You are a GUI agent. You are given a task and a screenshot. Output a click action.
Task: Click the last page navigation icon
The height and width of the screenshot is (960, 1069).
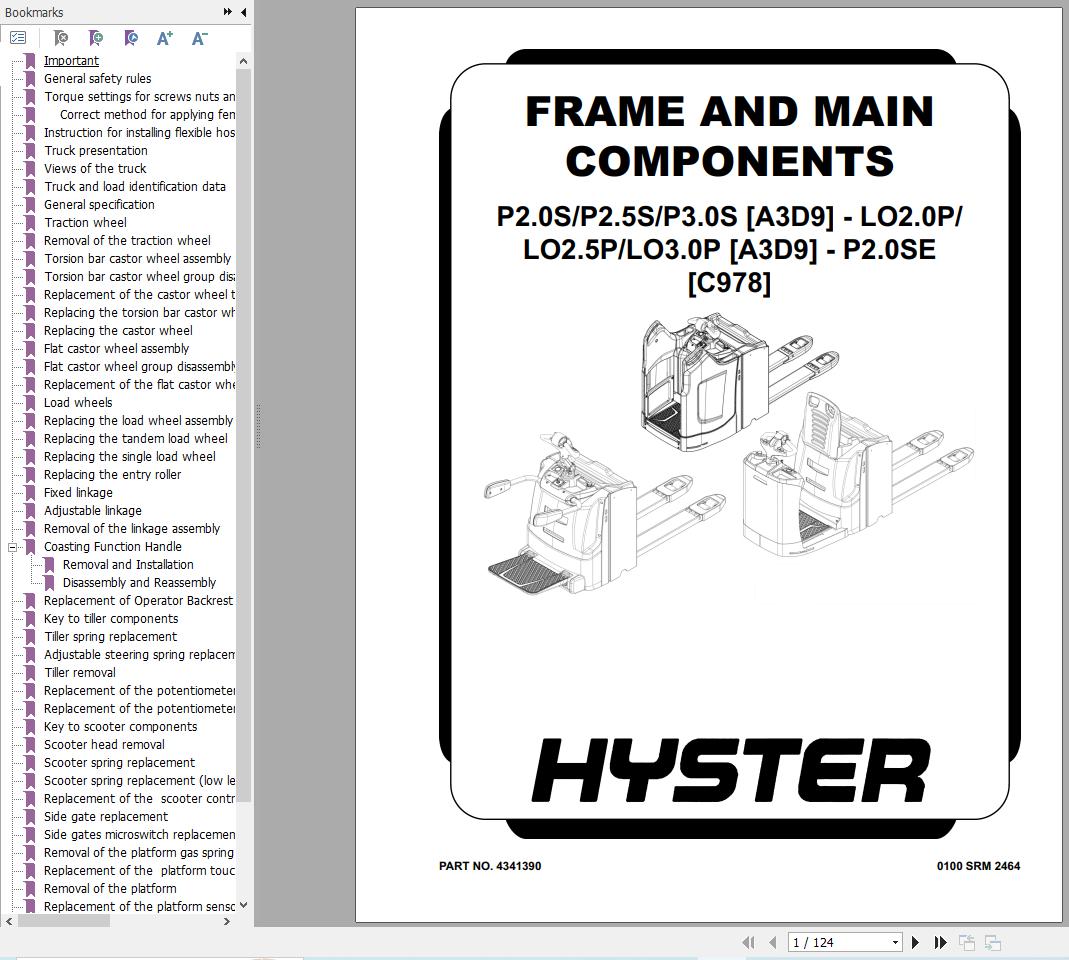tap(940, 942)
